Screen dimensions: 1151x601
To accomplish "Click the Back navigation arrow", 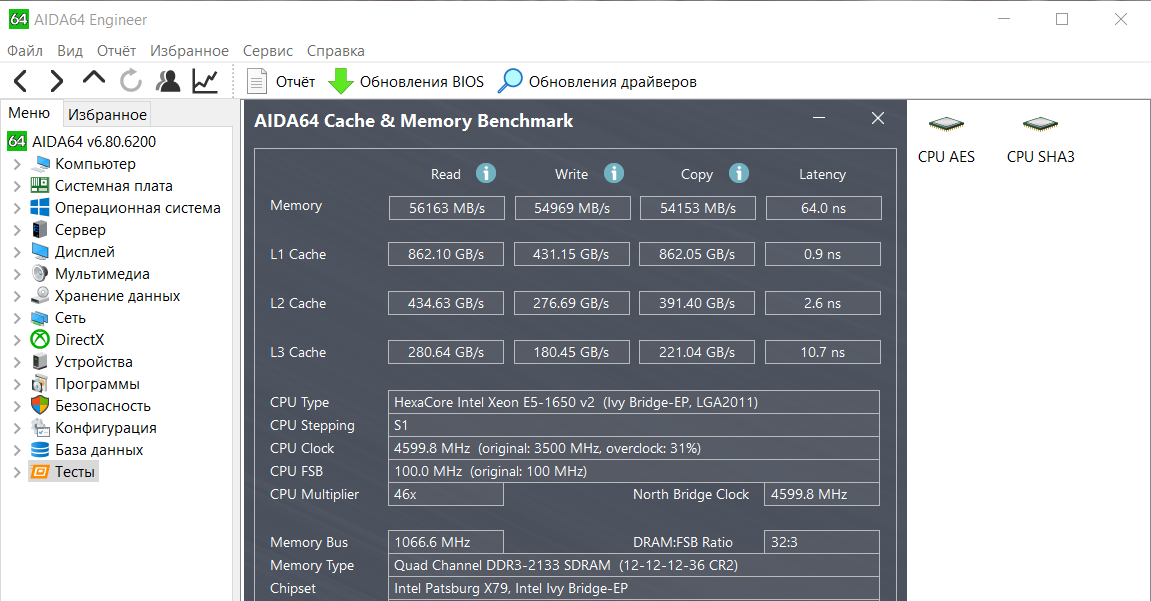I will 21,81.
